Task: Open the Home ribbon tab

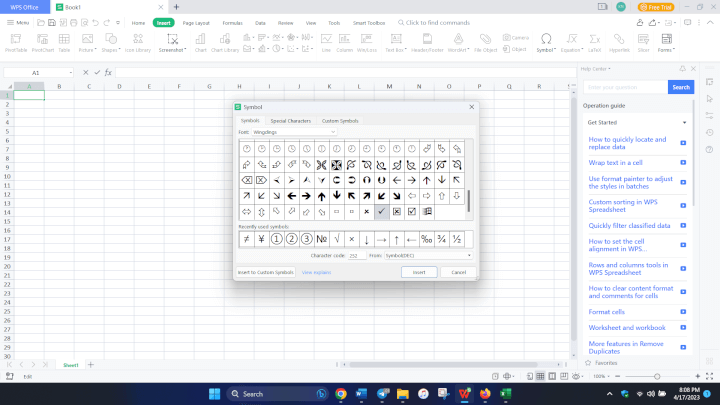Action: (x=138, y=23)
